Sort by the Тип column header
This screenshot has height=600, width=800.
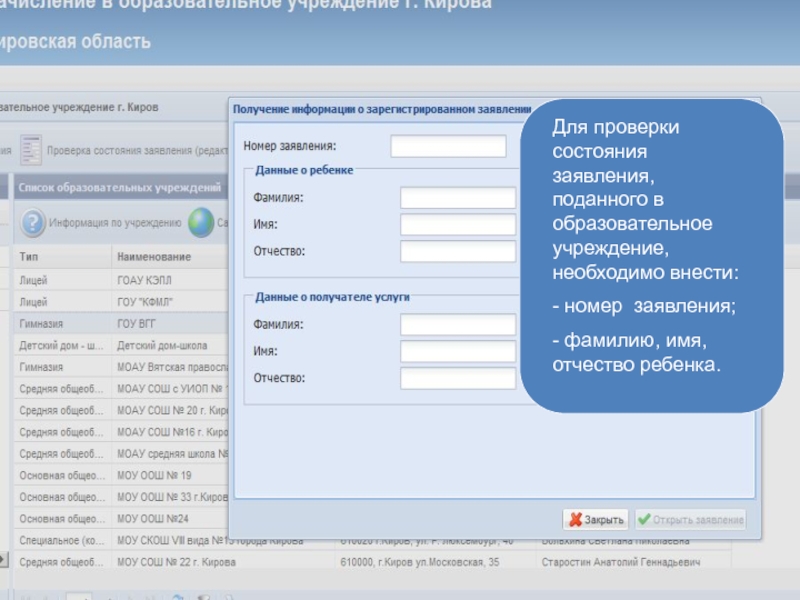60,258
